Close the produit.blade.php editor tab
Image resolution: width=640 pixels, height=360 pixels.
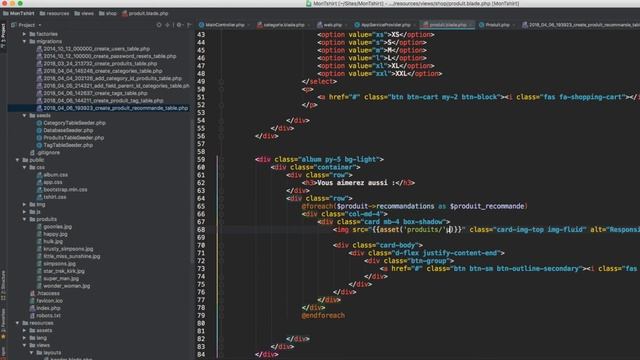coord(471,25)
